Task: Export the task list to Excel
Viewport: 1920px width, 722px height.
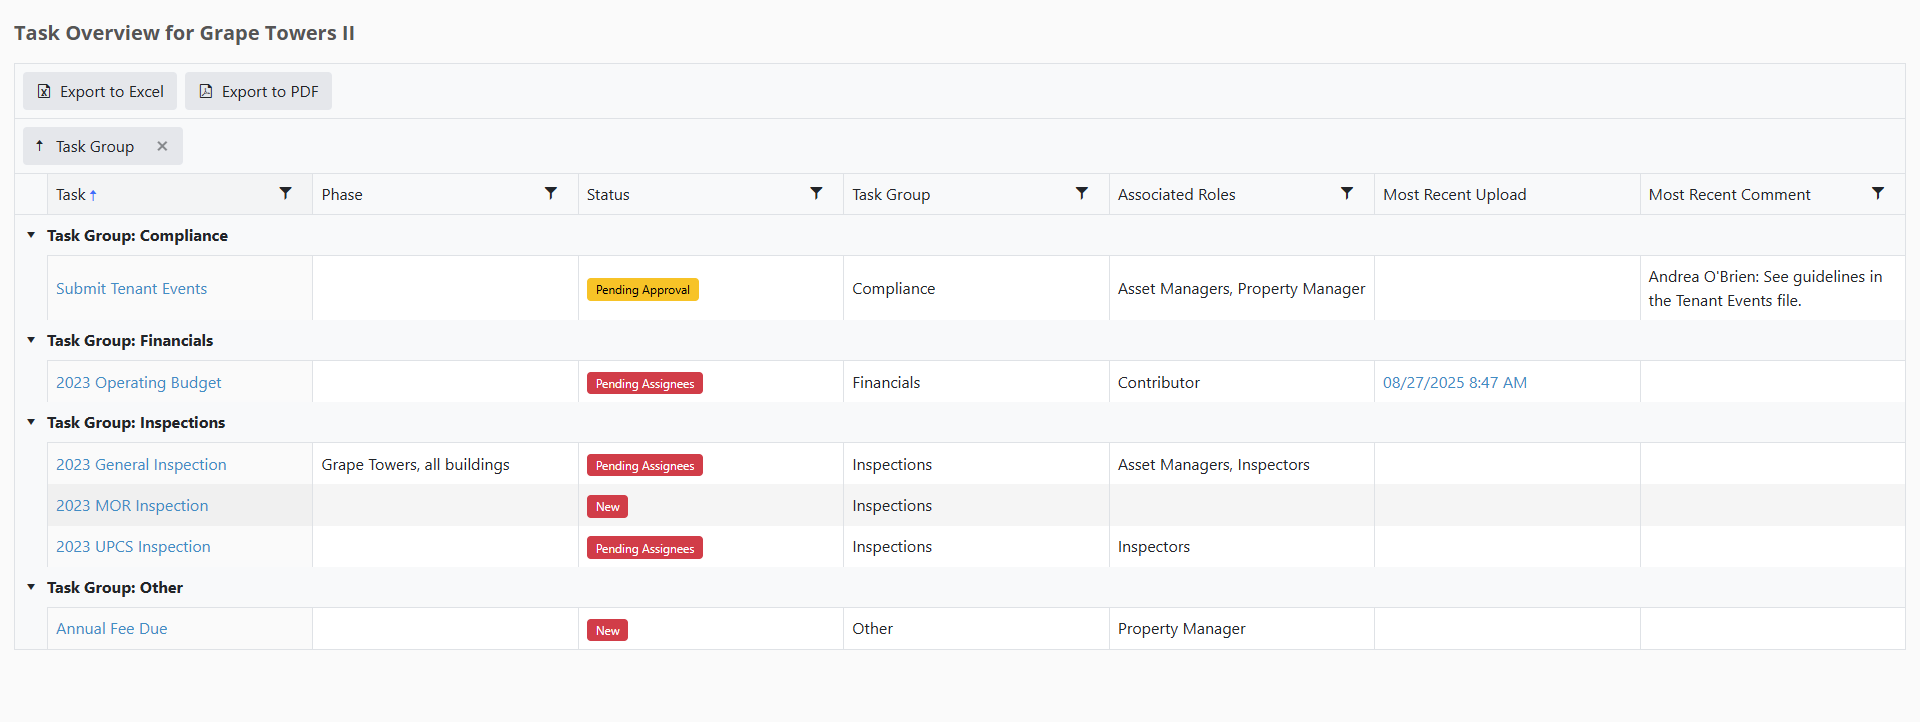Action: (x=100, y=91)
